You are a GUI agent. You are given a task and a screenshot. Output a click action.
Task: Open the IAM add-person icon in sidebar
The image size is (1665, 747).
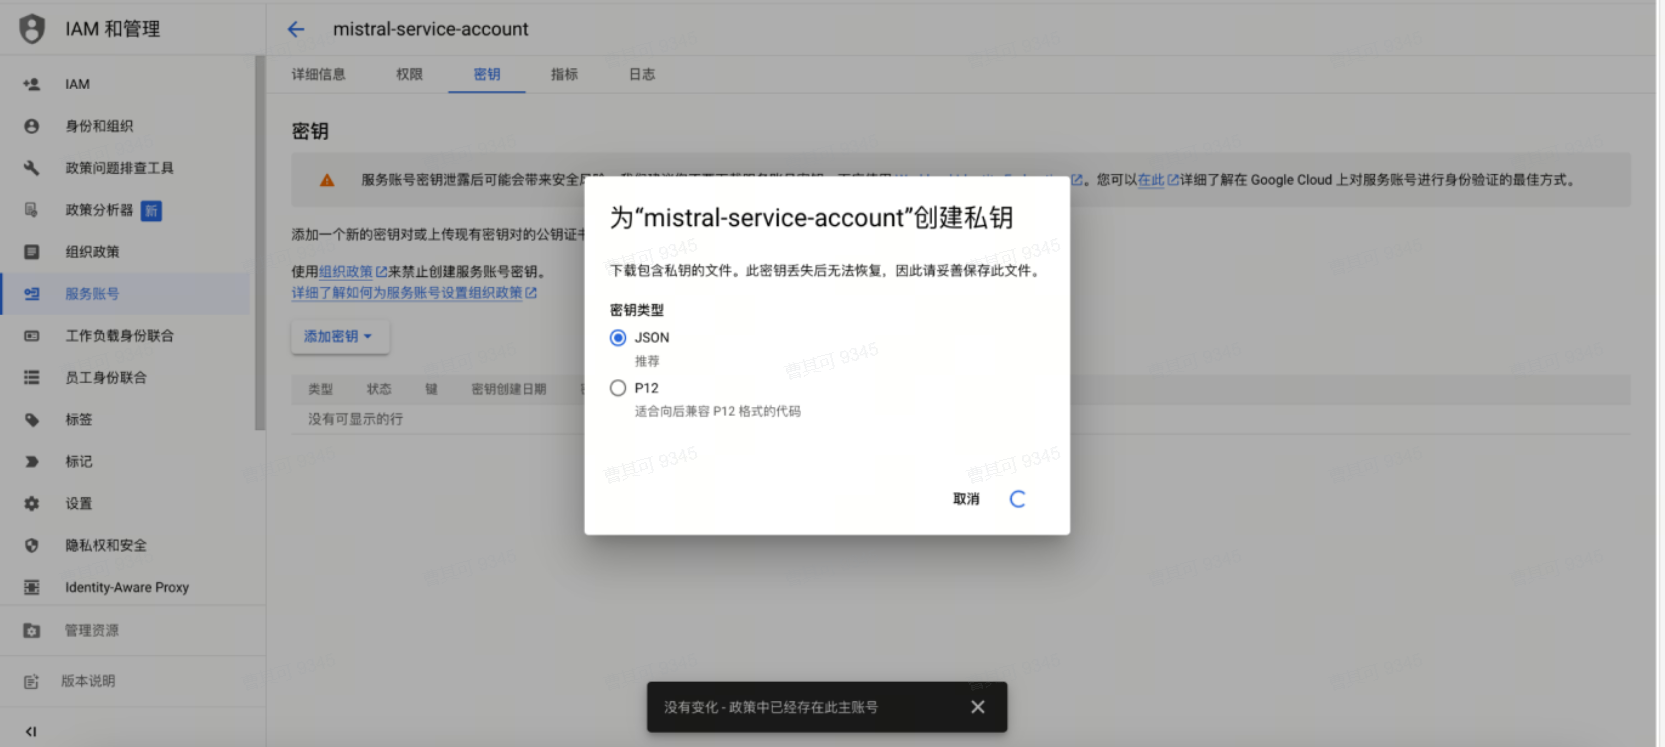click(32, 84)
